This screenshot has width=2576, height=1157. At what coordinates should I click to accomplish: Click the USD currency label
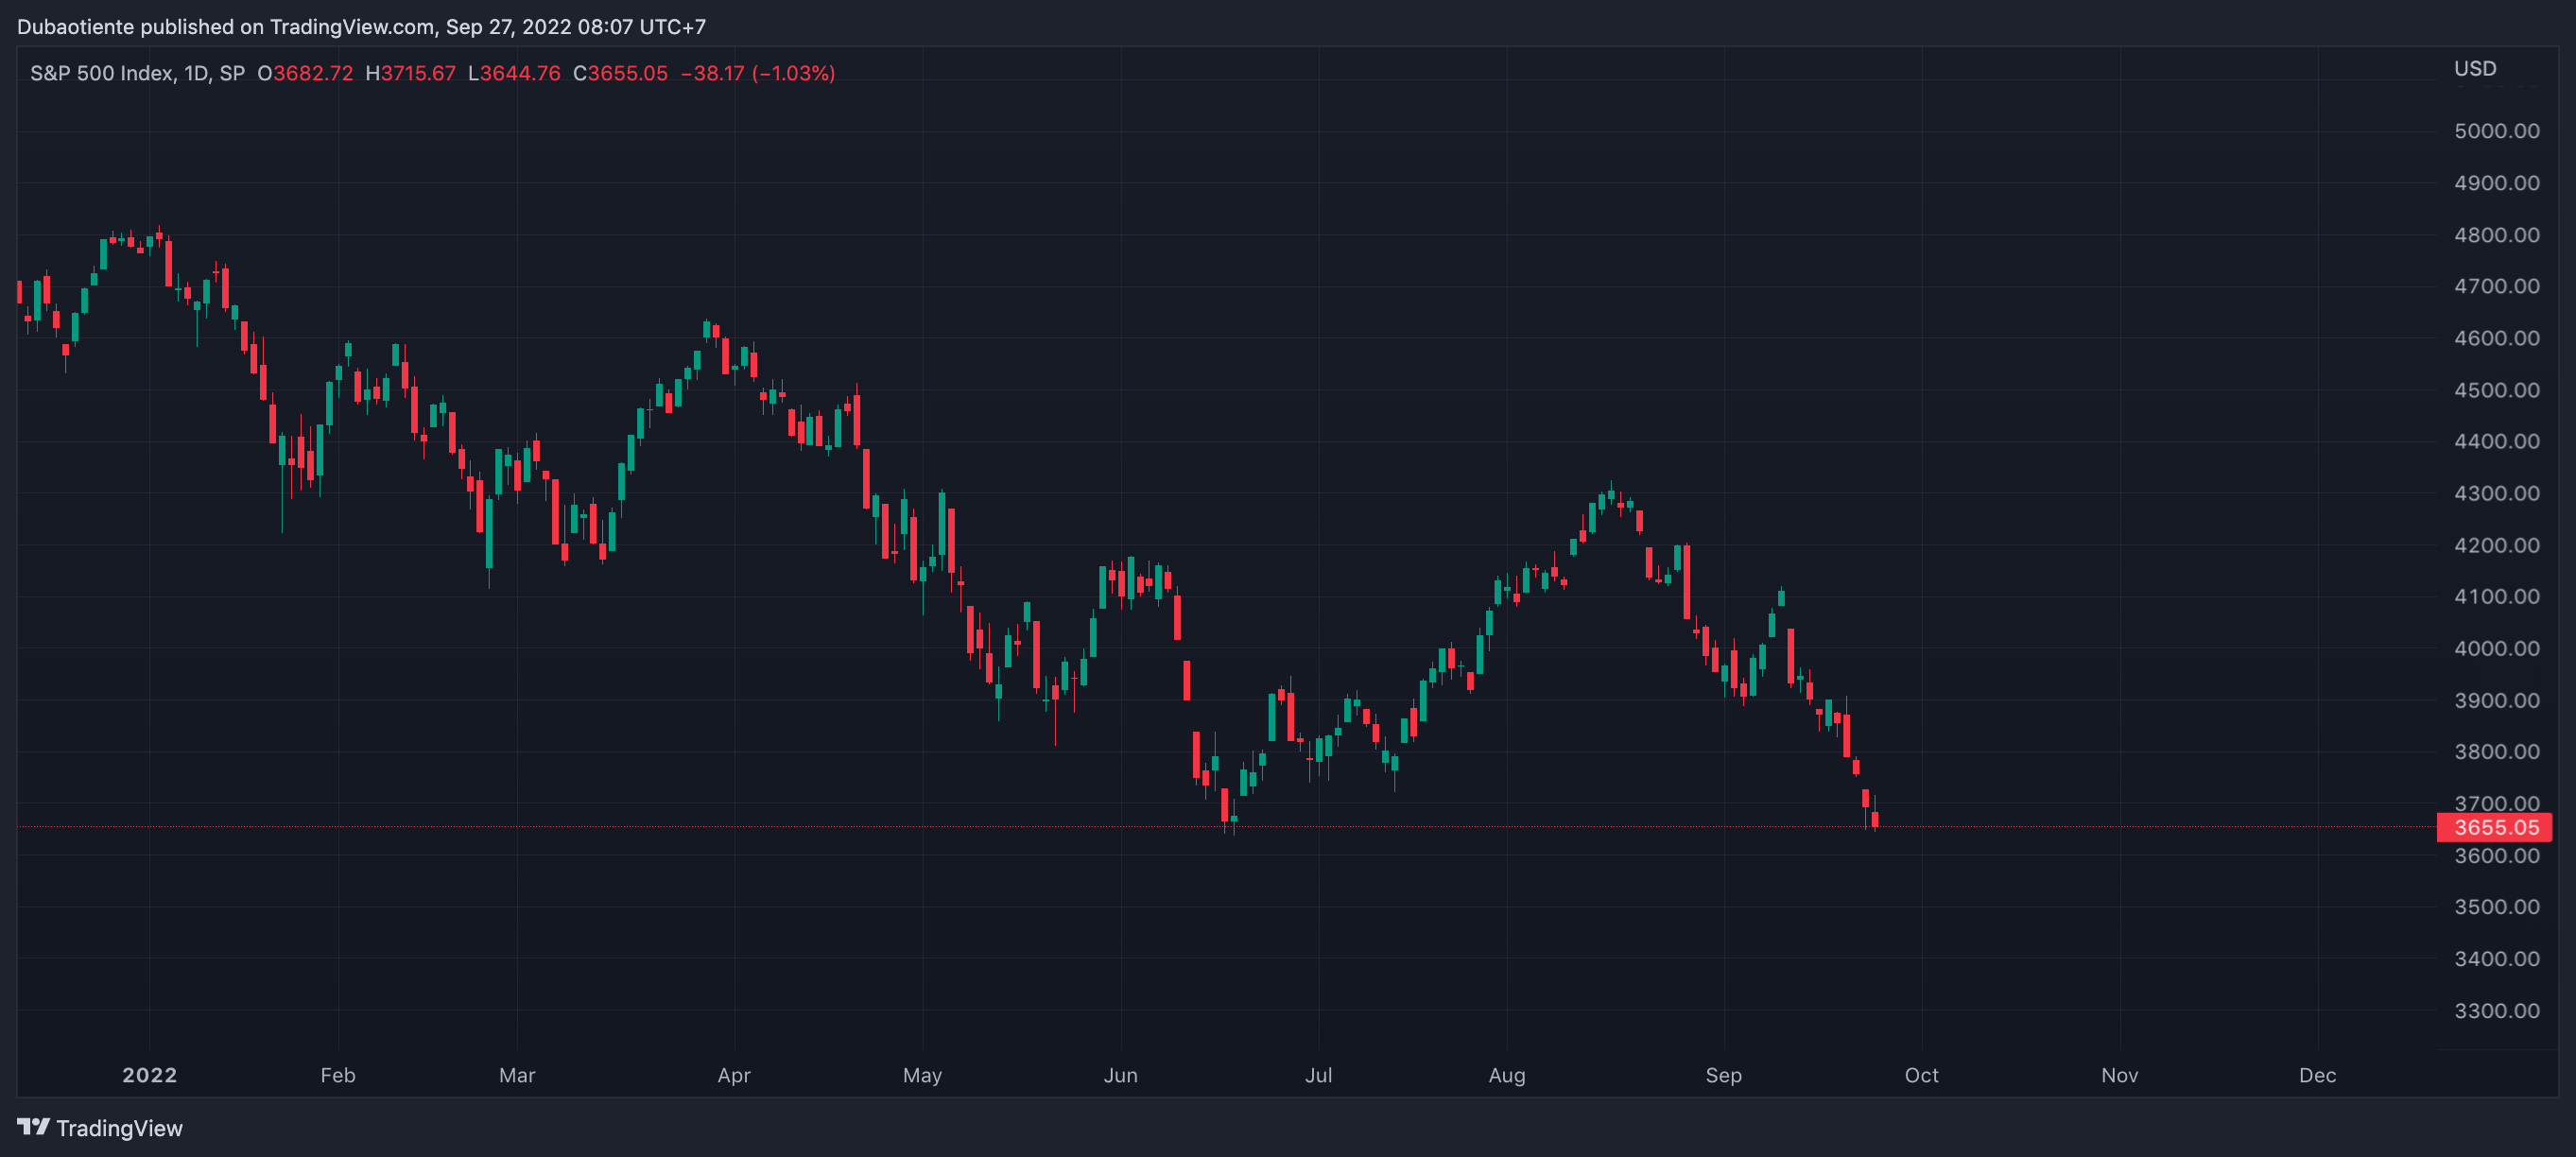(x=2475, y=68)
